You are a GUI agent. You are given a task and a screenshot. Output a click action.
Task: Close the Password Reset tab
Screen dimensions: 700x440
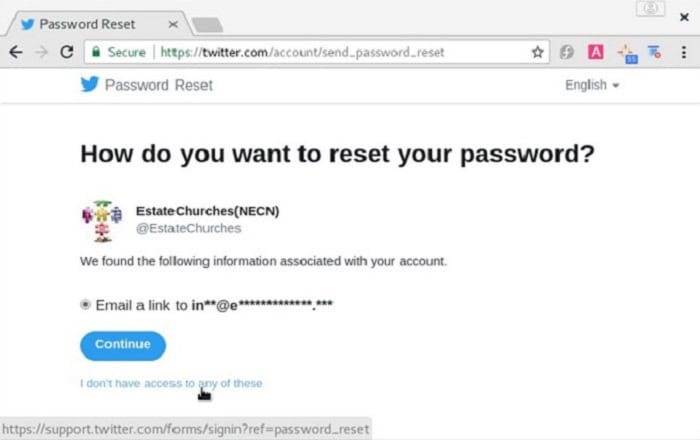[173, 25]
